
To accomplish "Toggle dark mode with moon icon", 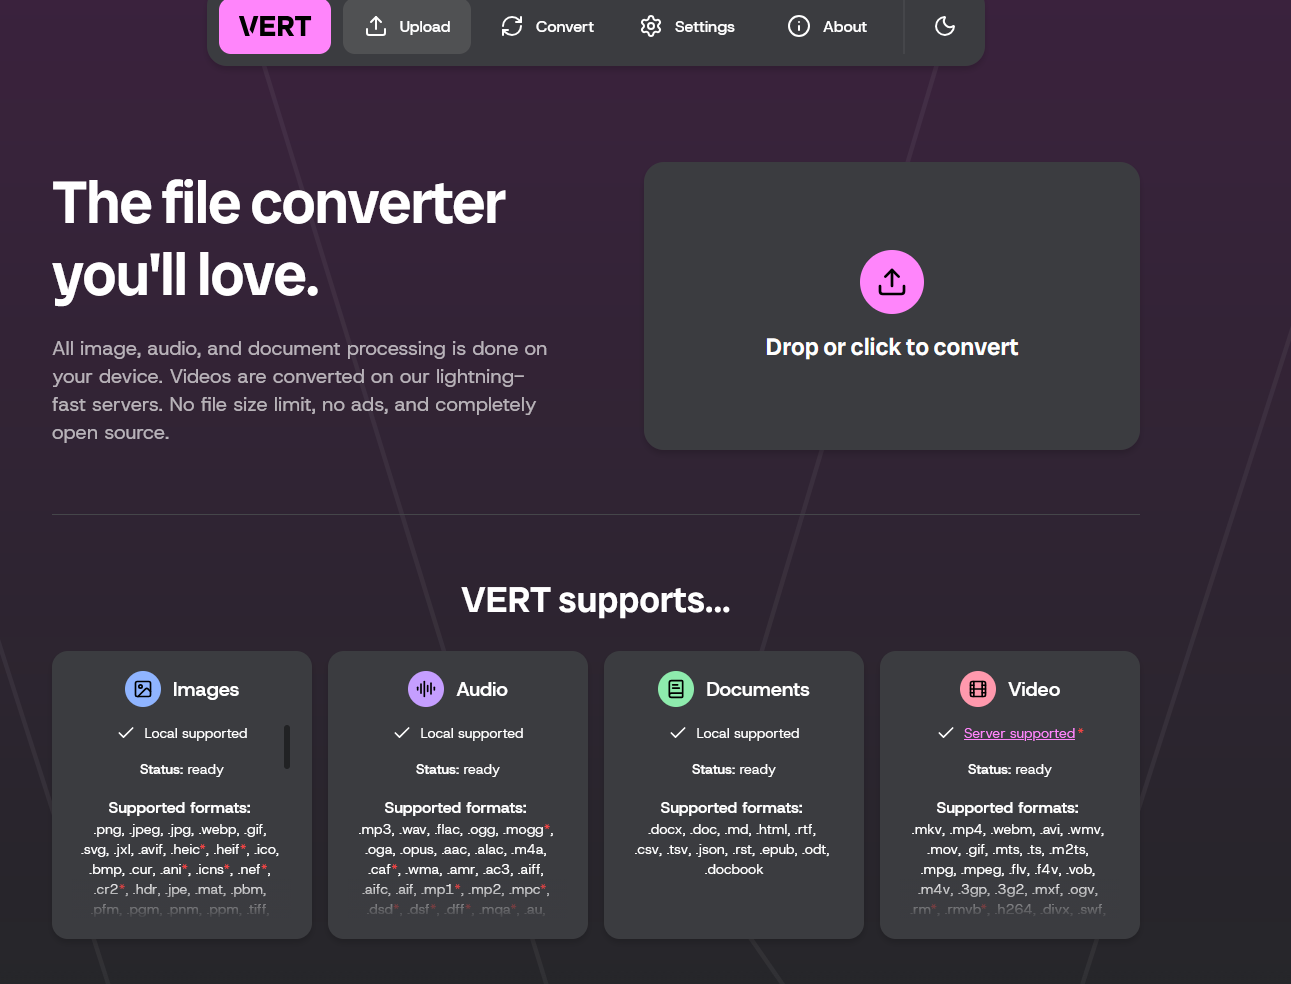I will 945,27.
